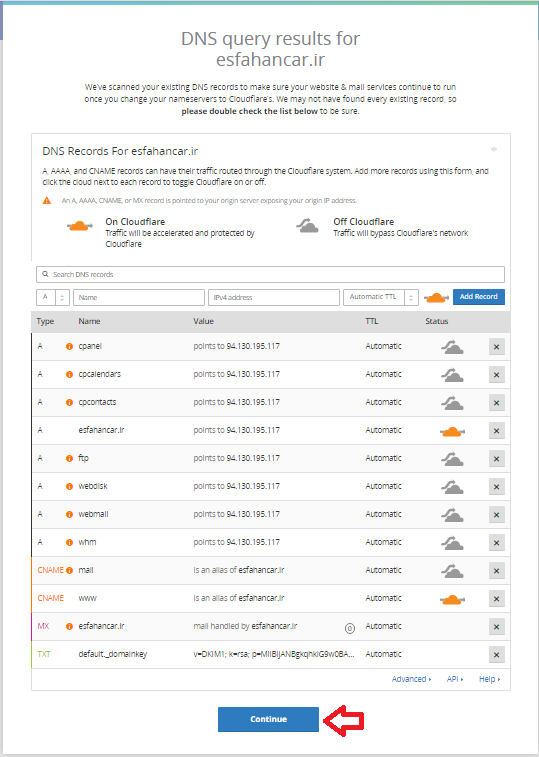Click the small eye icon in DNS Records header

pyautogui.click(x=494, y=149)
